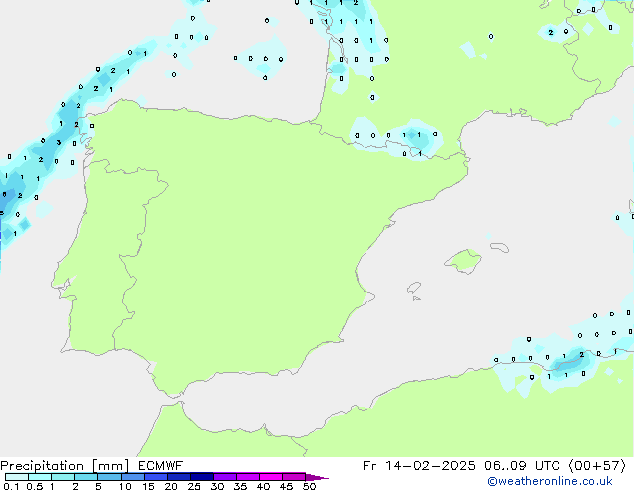Click the 'Precipitation' title word
Viewport: 634px width, 490px height.
(x=42, y=466)
